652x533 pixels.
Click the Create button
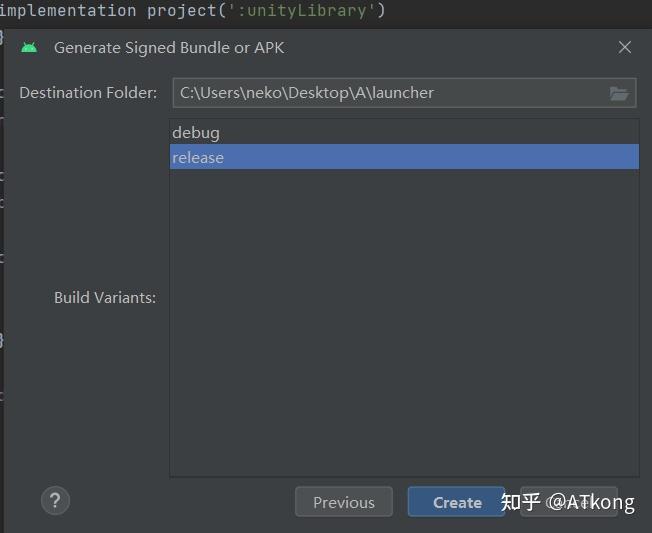pos(456,502)
